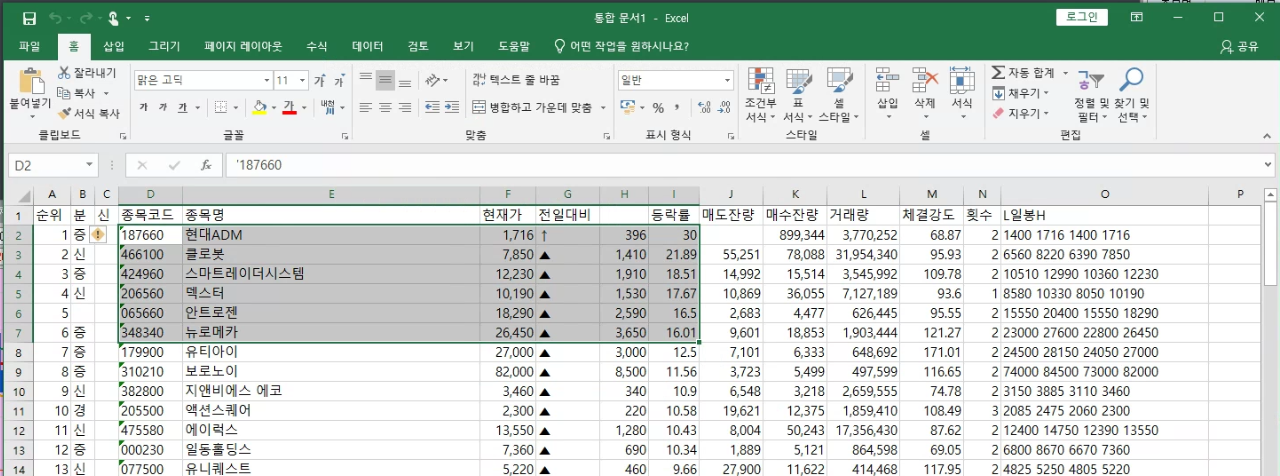
Task: Click error warning icon next to row 2
Action: coord(97,234)
